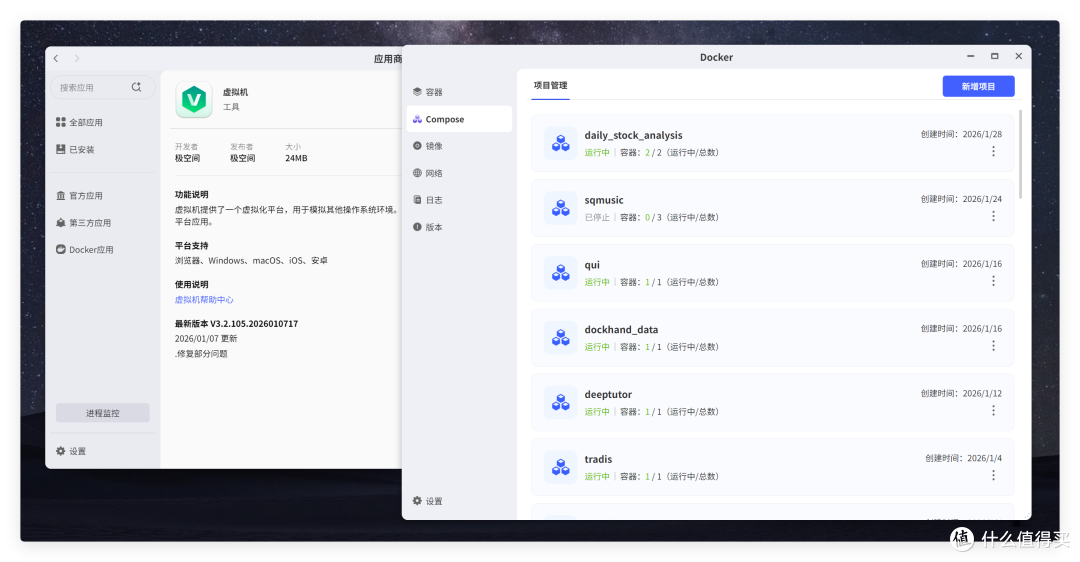Select the tradis project name

coord(598,459)
